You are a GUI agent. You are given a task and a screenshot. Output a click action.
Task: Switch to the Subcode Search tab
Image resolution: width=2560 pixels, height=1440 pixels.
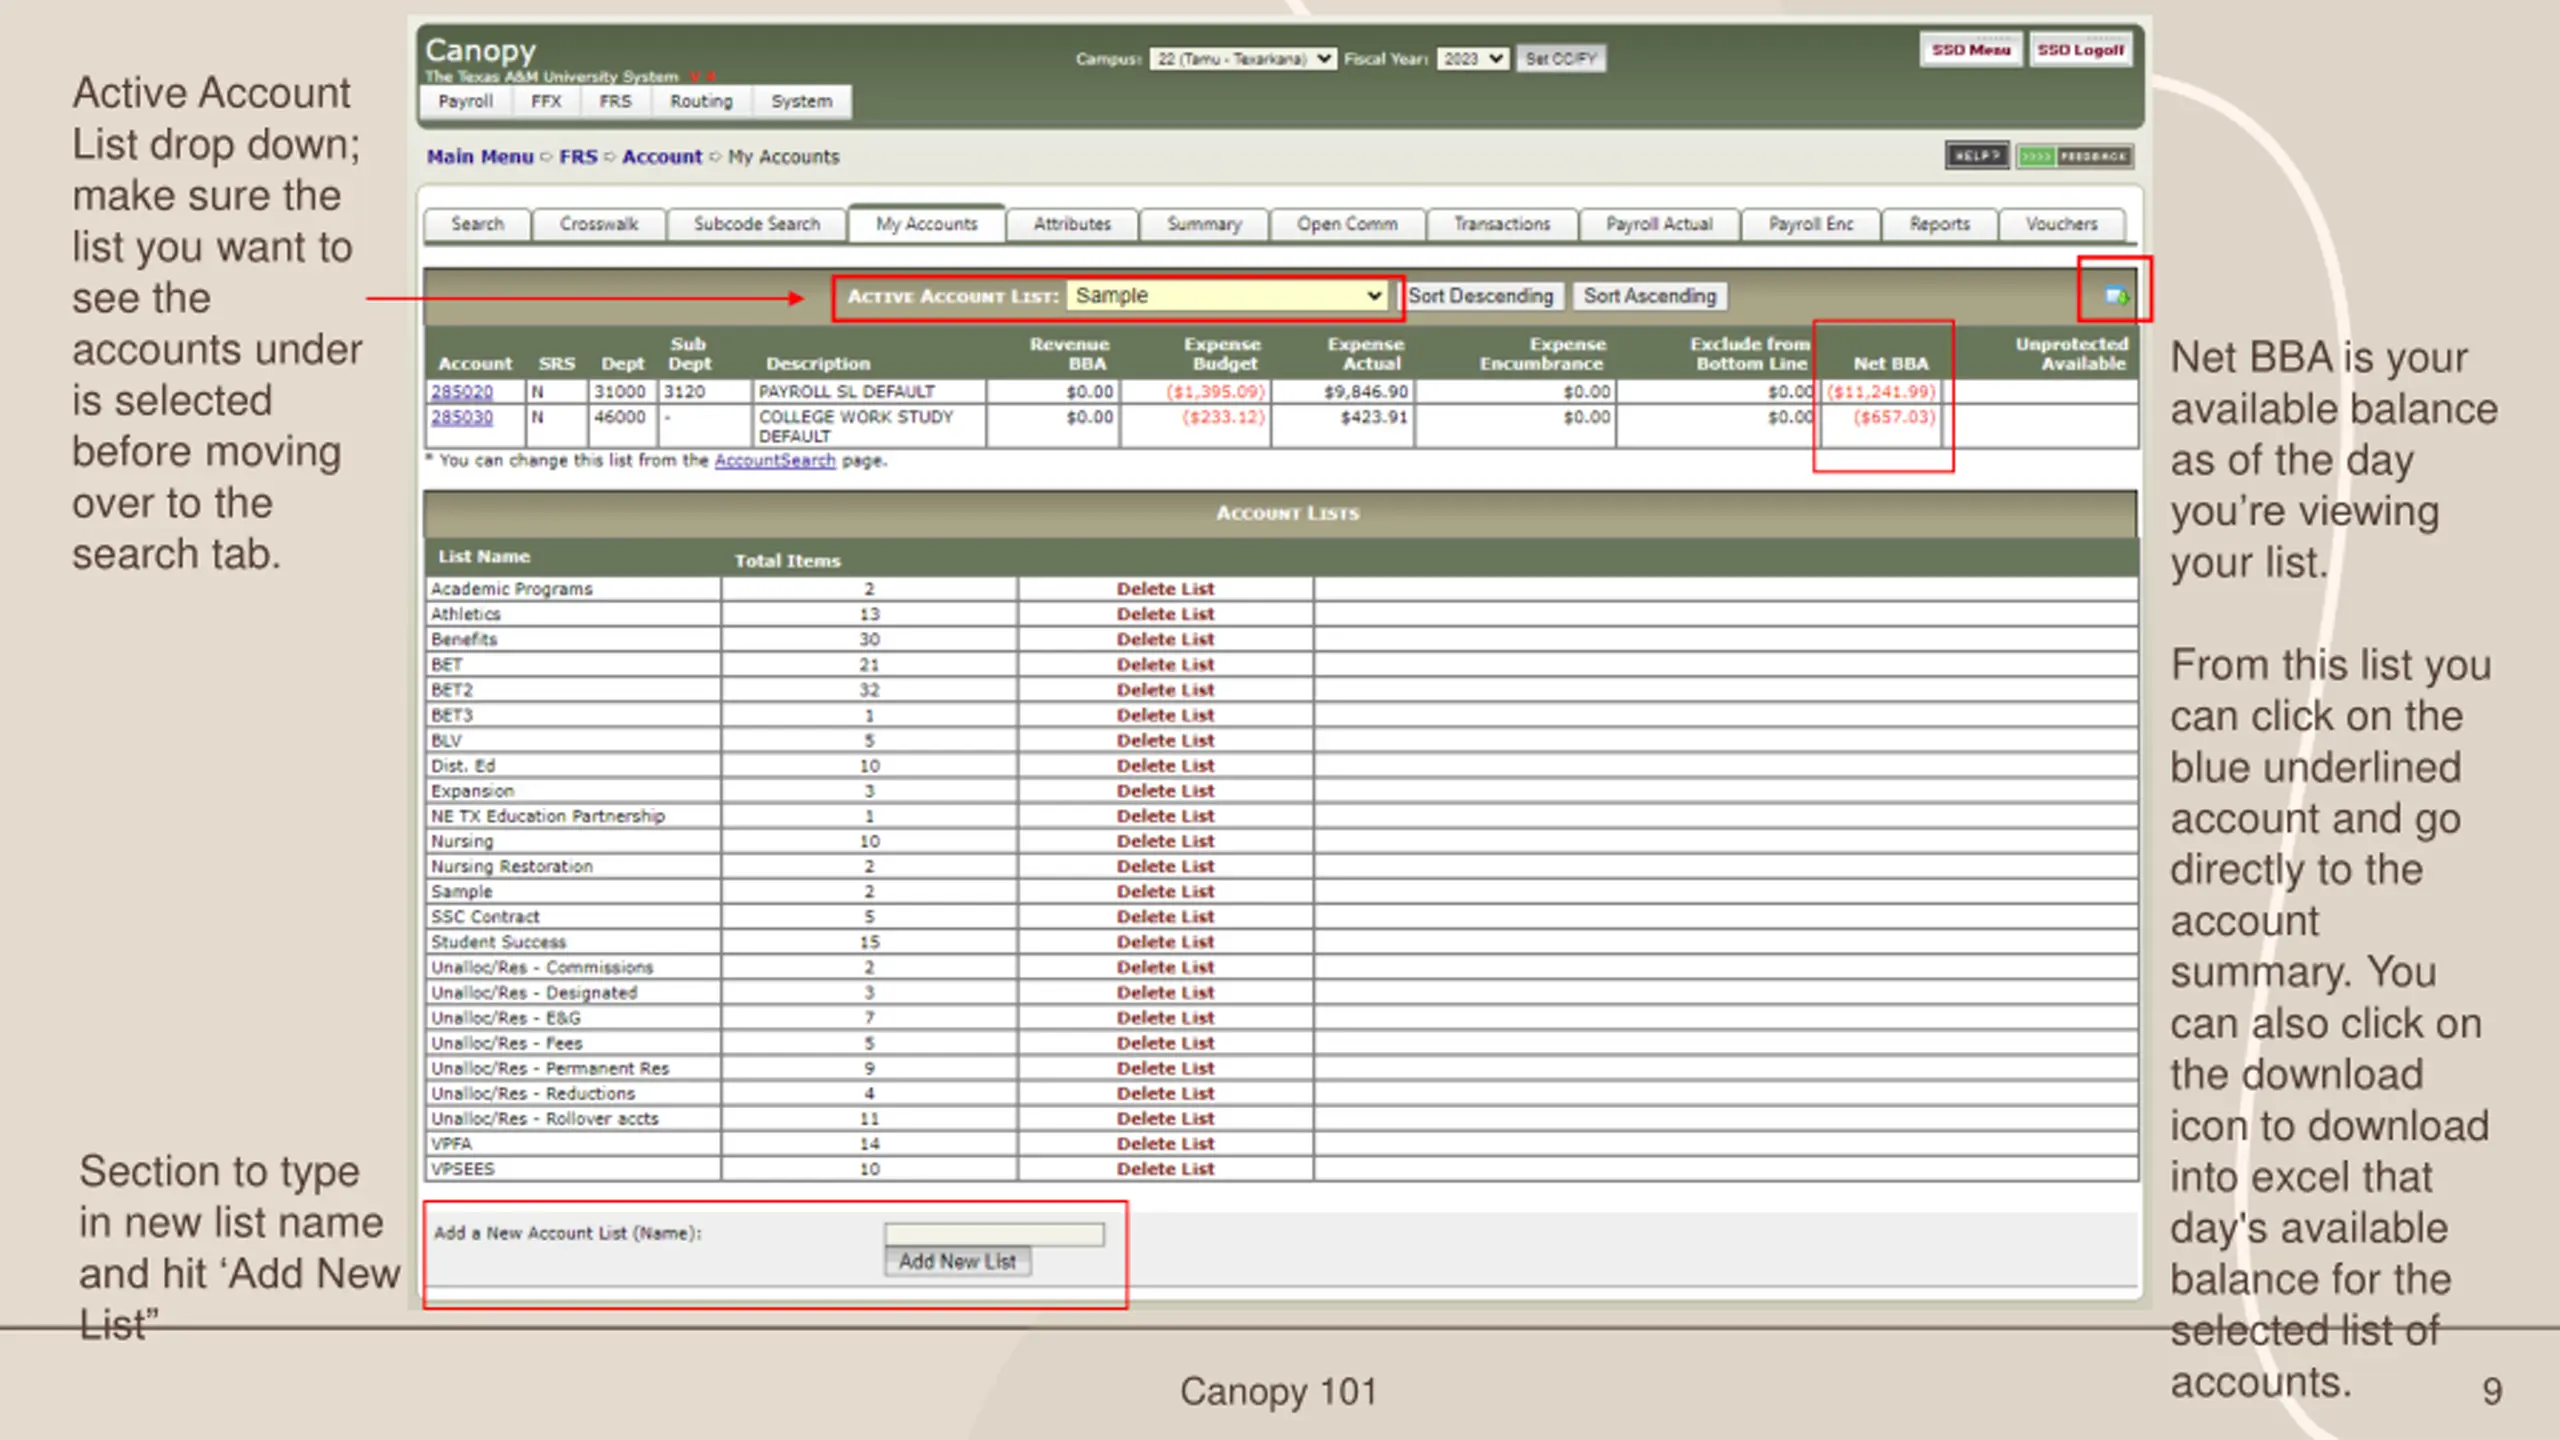[x=757, y=224]
